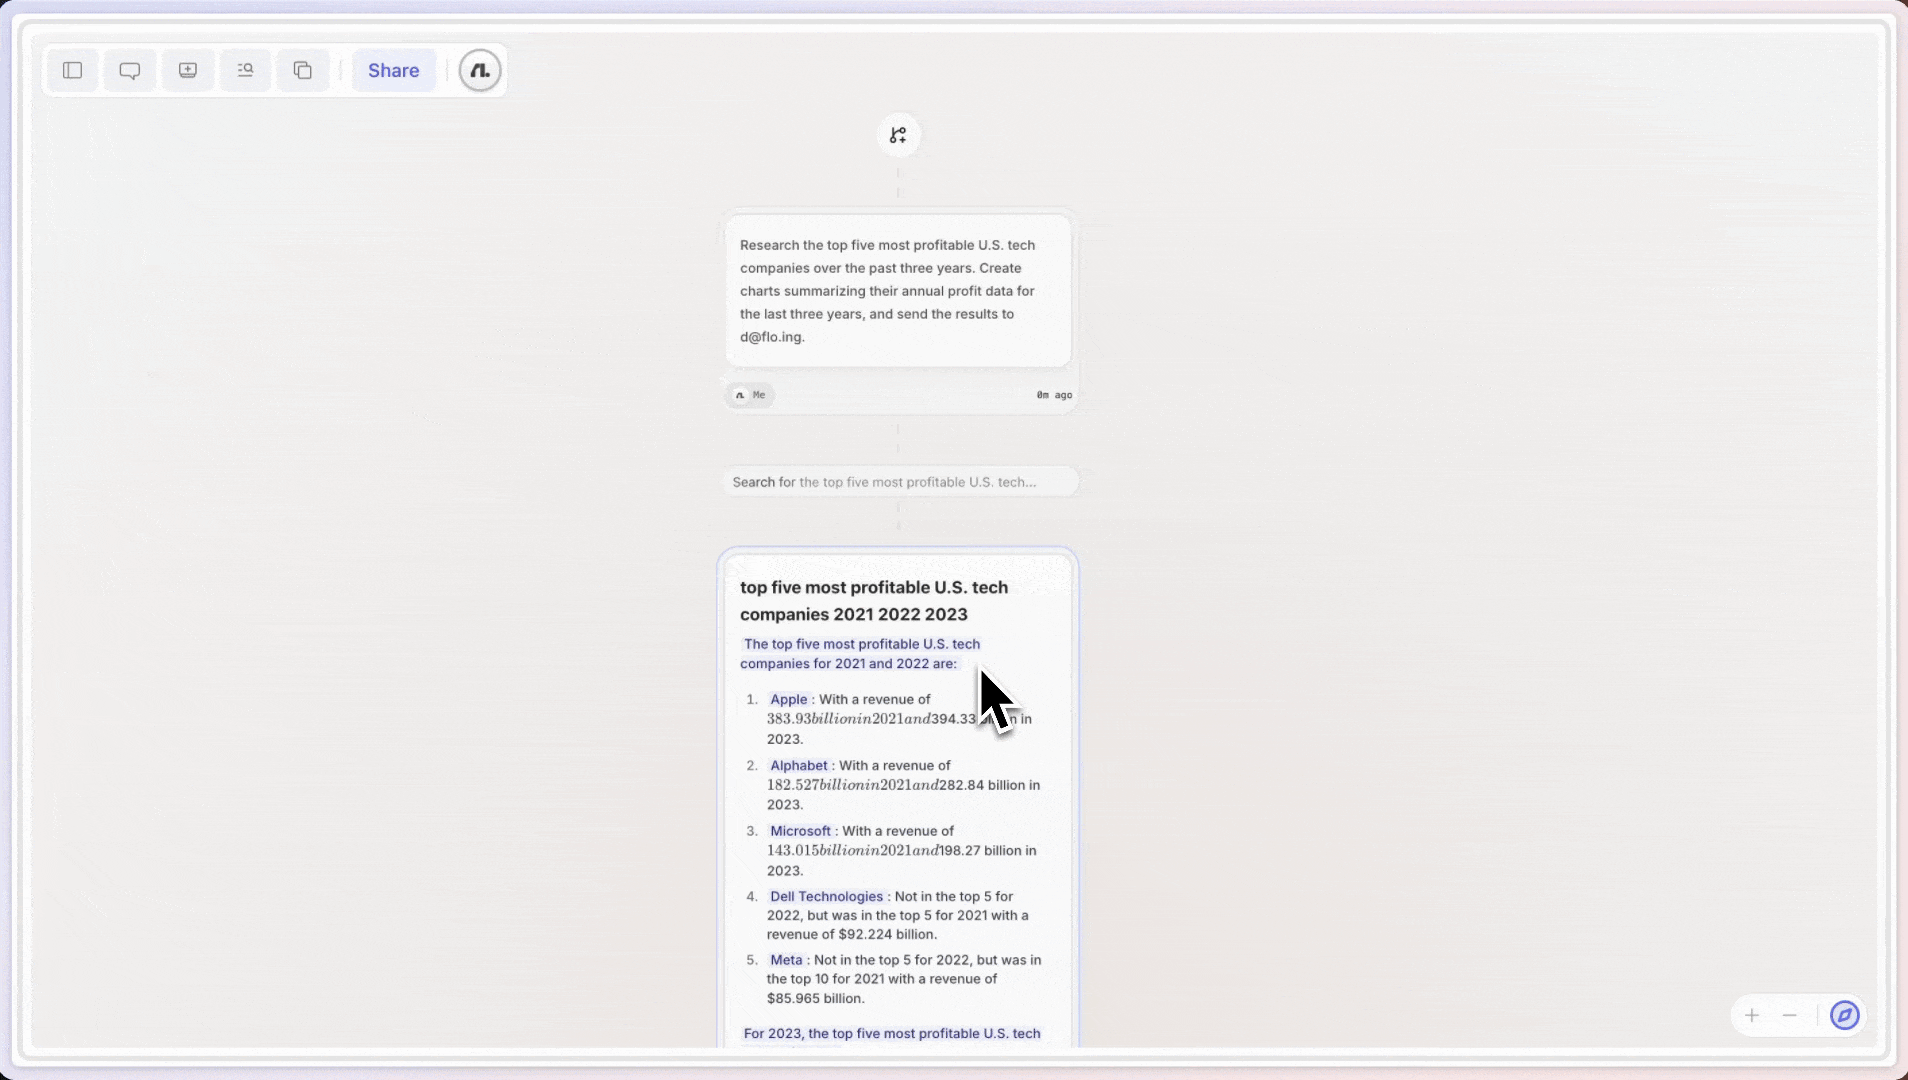Toggle the compass navigation button

click(x=1844, y=1016)
